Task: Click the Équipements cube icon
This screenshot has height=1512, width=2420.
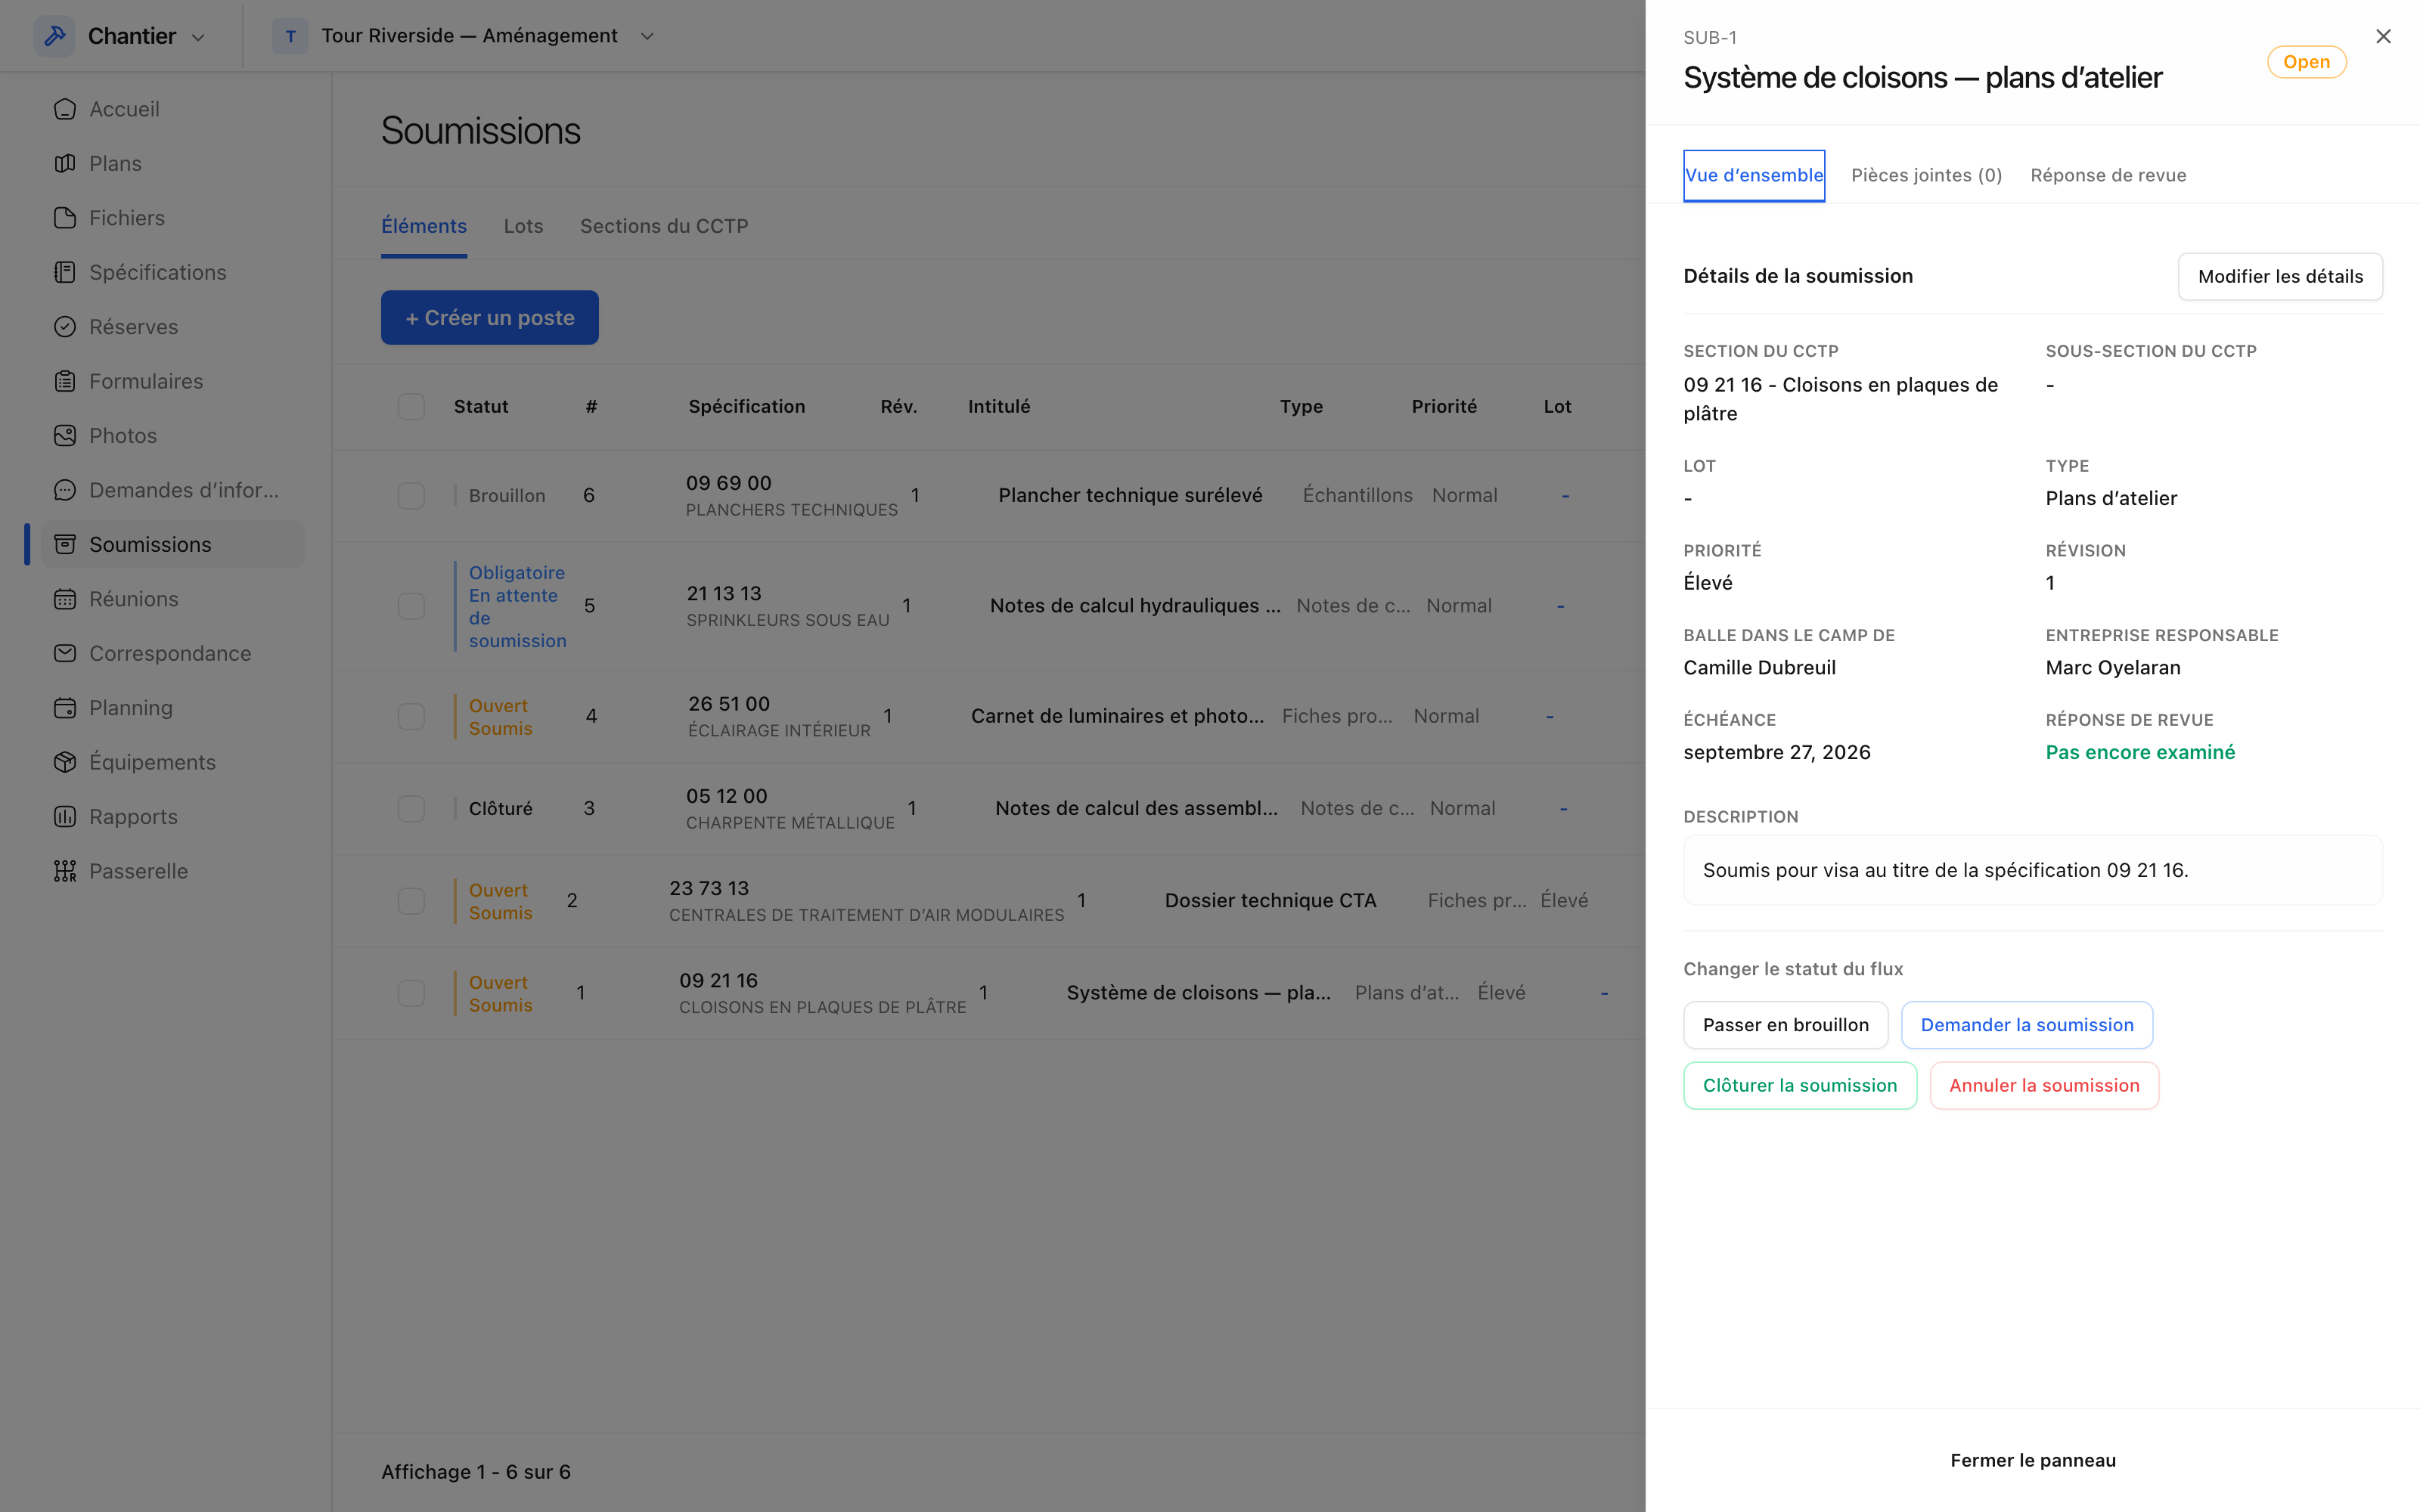Action: [65, 762]
